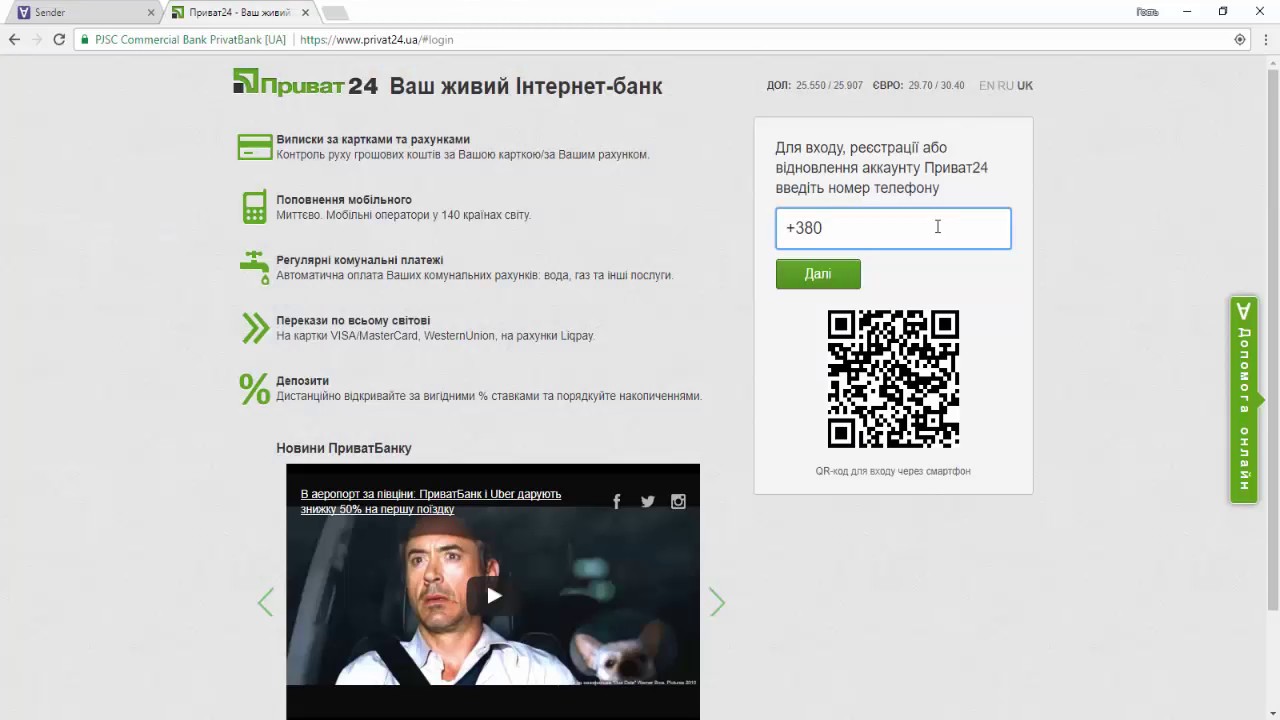The image size is (1280, 720).
Task: Click the worldwide transfers double-arrow icon
Action: (255, 328)
